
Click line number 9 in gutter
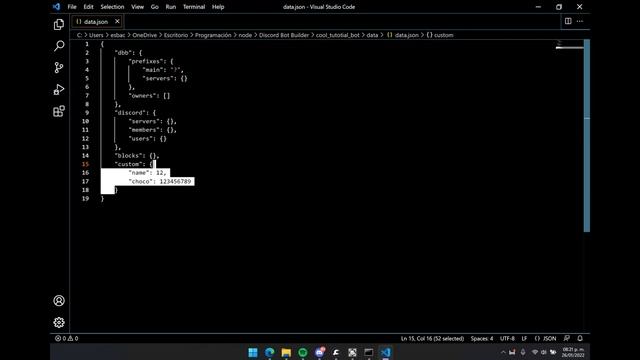point(87,113)
